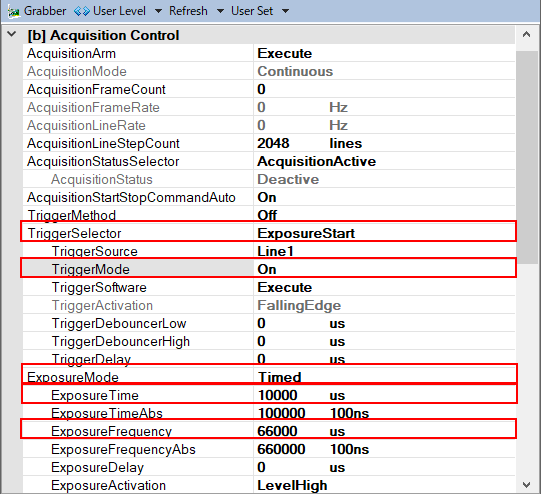
Task: Edit the TriggerDebouncerHigh value
Action: coord(261,341)
